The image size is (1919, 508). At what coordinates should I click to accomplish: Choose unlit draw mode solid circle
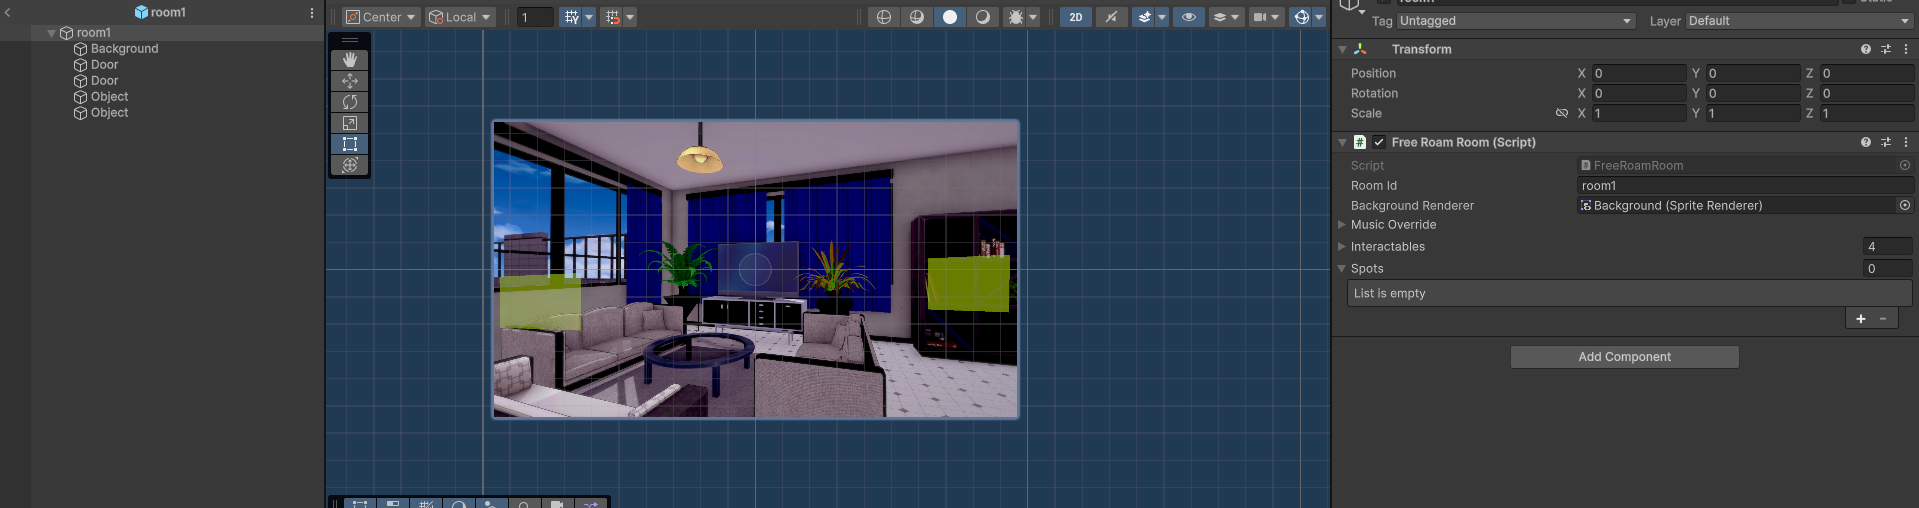[x=950, y=17]
